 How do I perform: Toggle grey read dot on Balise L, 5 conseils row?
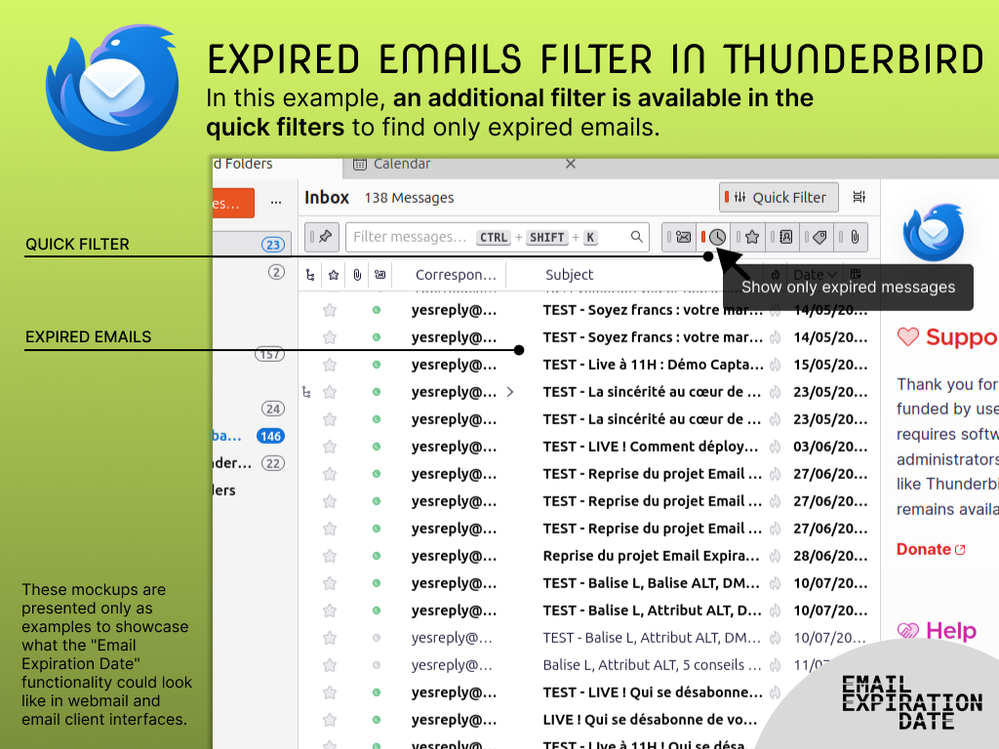pos(377,665)
